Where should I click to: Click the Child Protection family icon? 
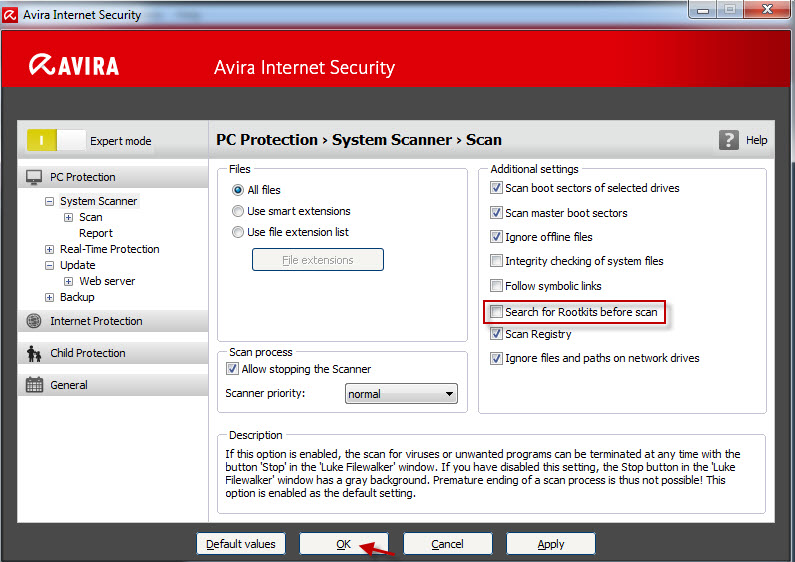point(34,354)
